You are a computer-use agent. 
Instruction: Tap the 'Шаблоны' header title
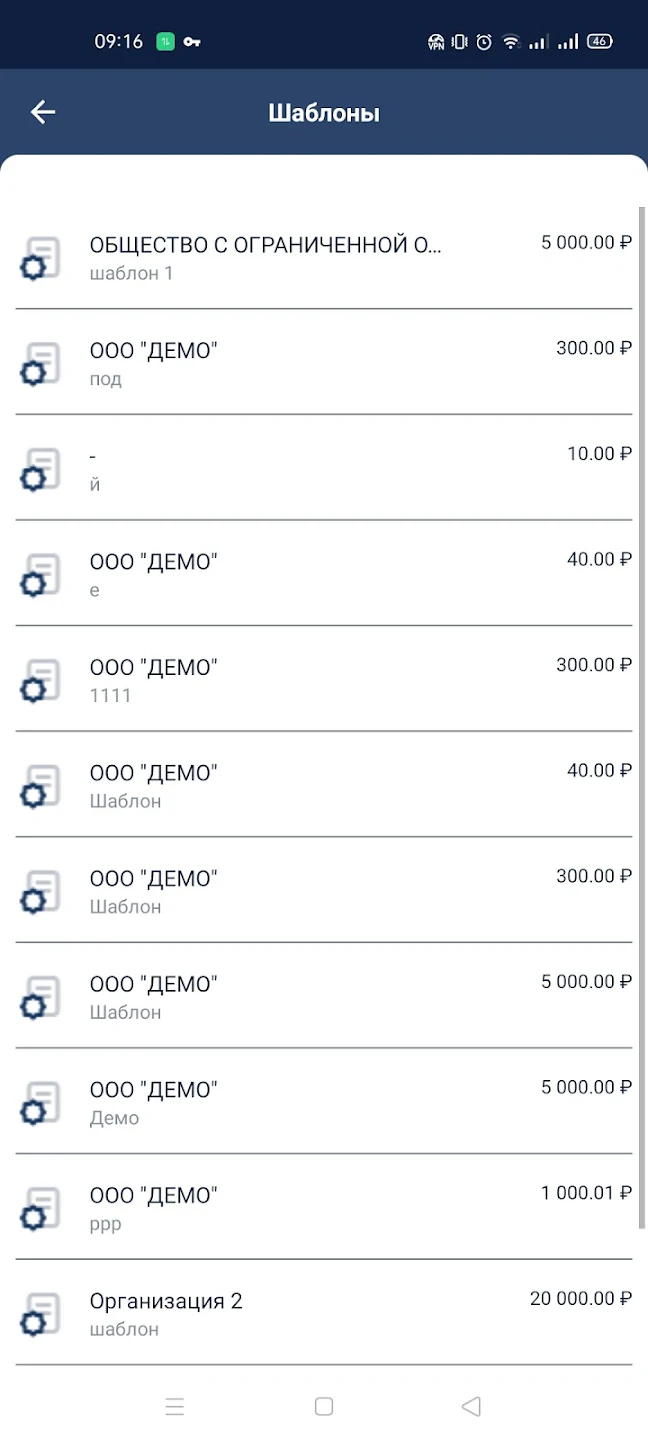tap(324, 113)
